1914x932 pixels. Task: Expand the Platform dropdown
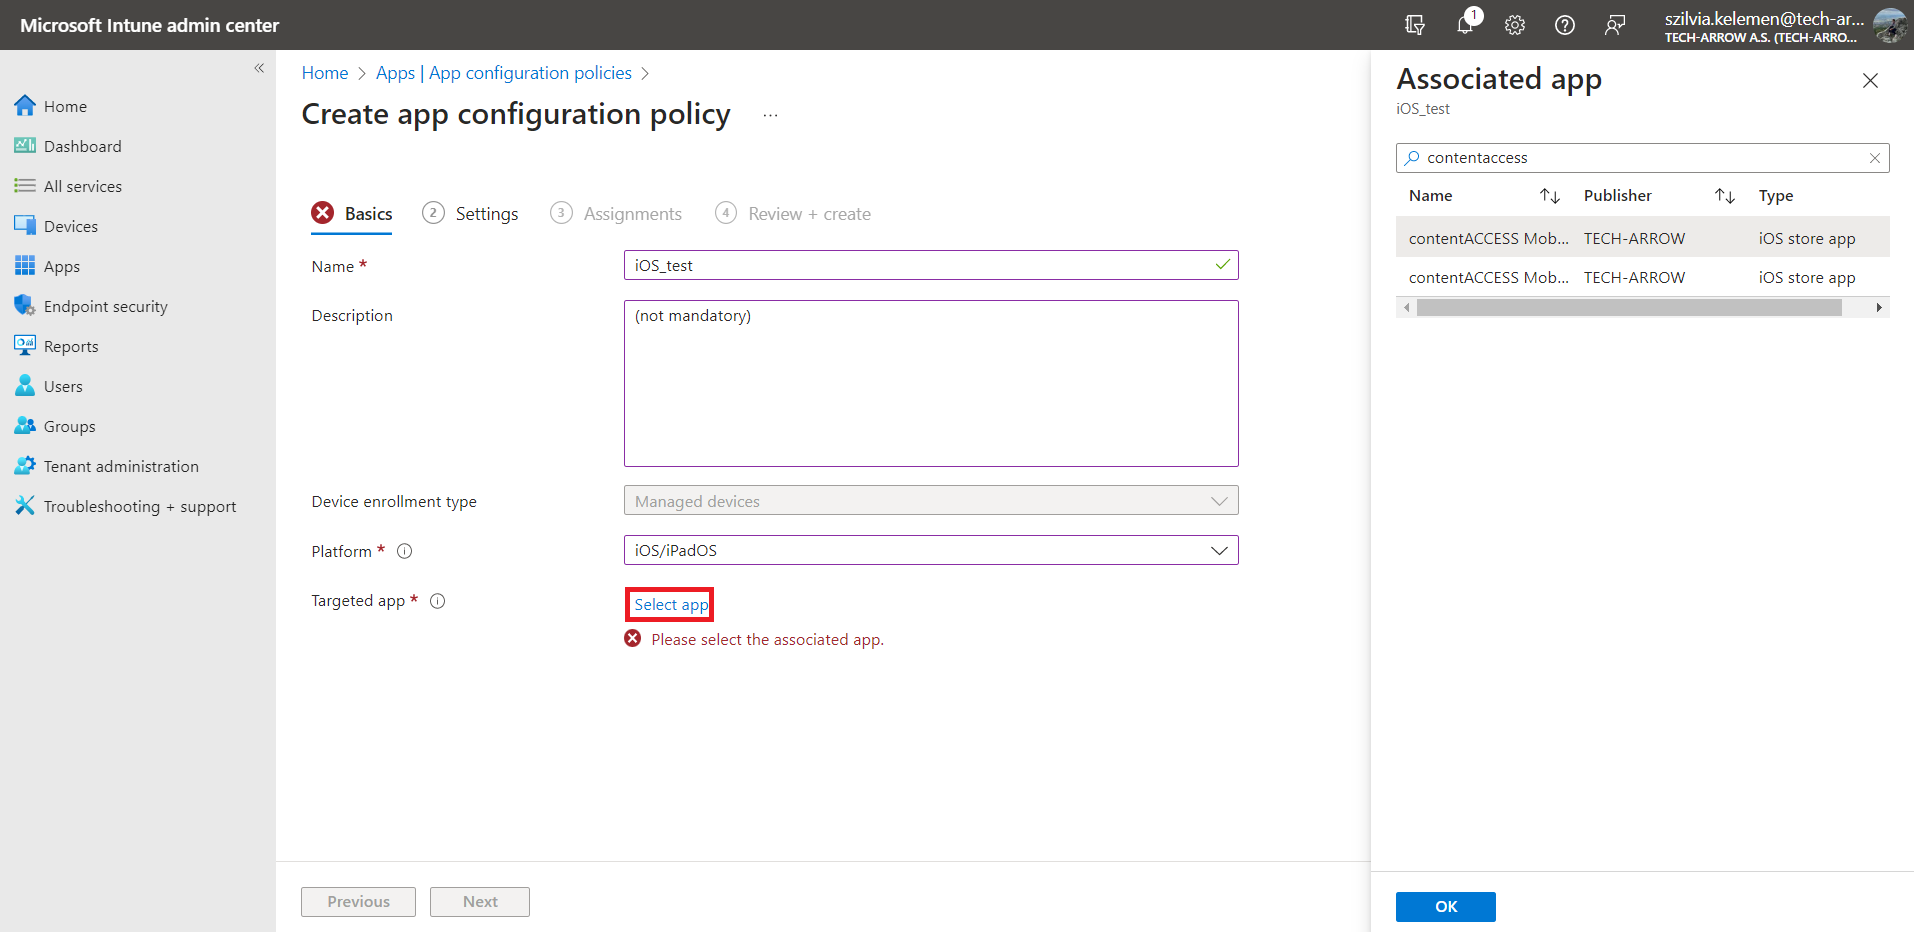[1219, 551]
